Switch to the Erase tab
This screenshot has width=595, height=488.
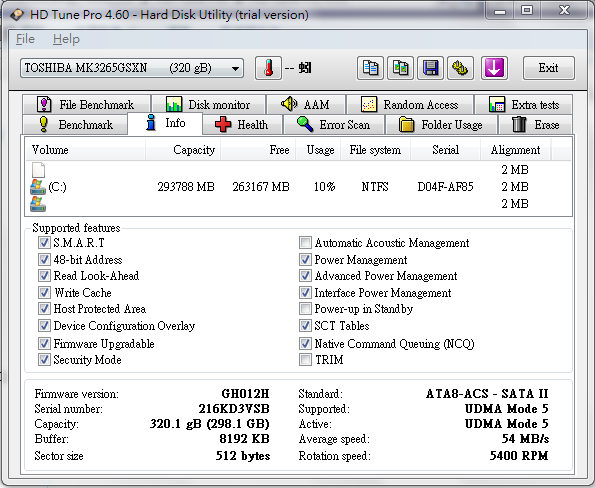click(x=535, y=125)
